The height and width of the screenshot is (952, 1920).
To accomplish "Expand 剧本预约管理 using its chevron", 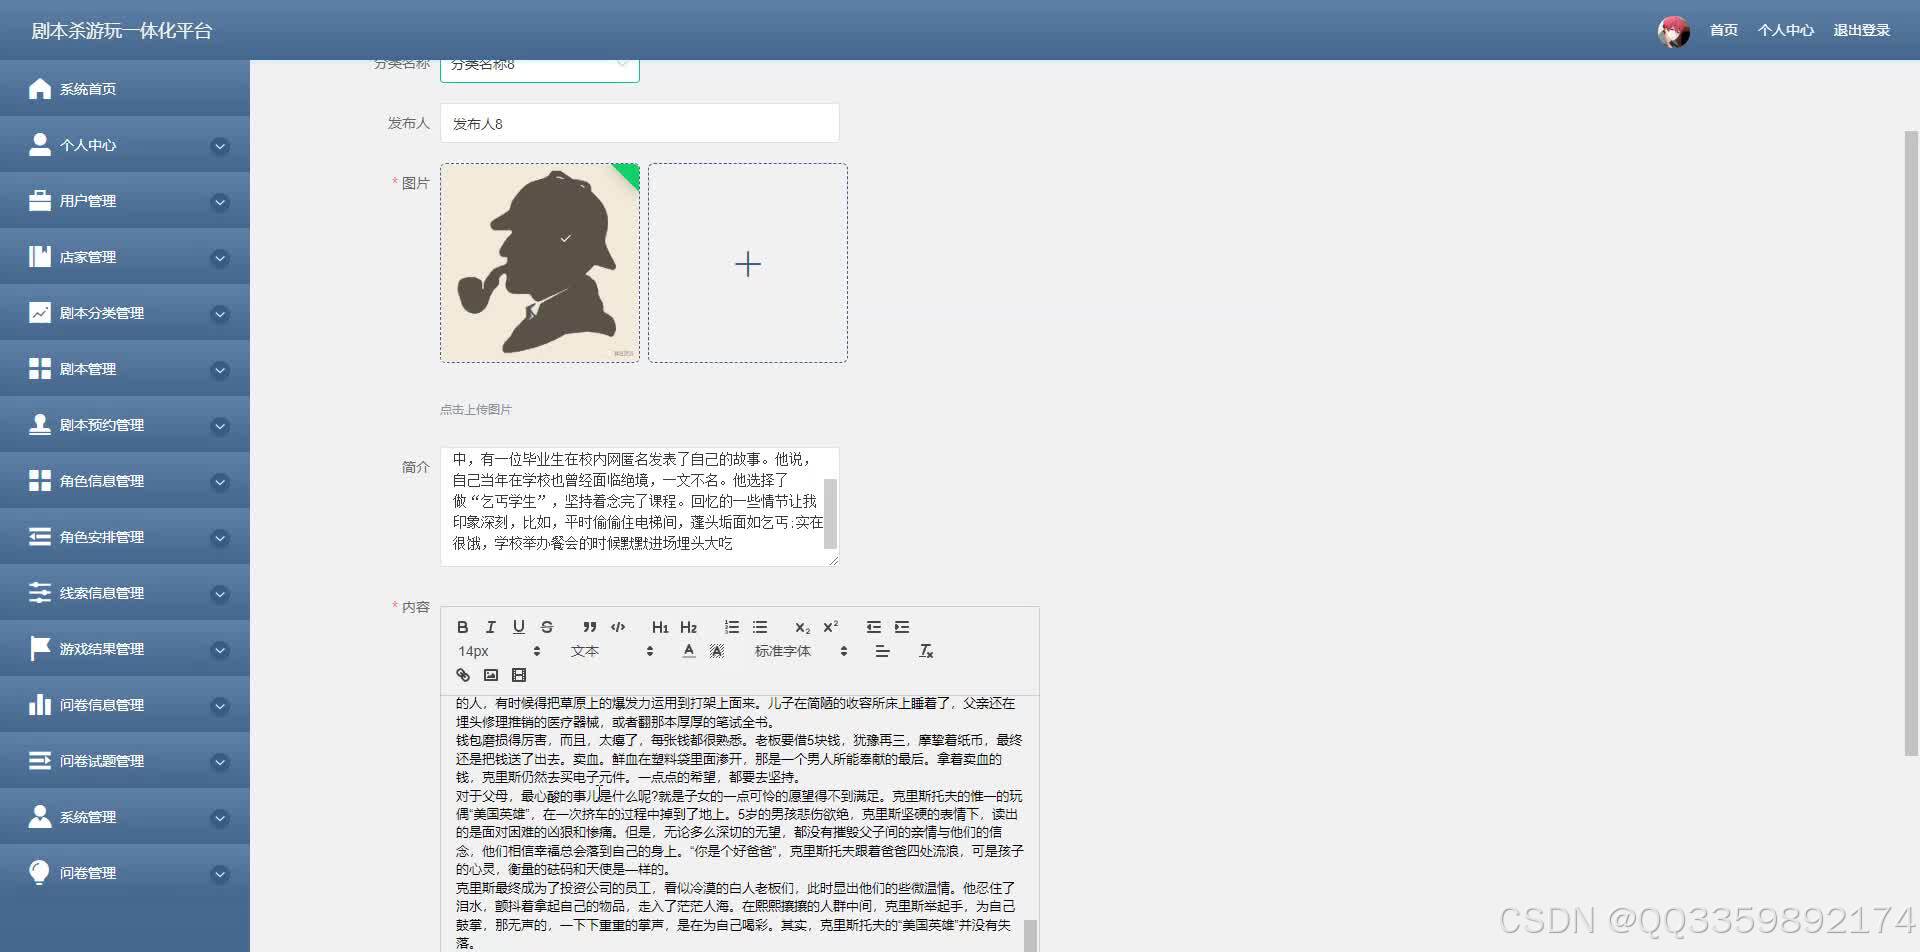I will tap(220, 426).
